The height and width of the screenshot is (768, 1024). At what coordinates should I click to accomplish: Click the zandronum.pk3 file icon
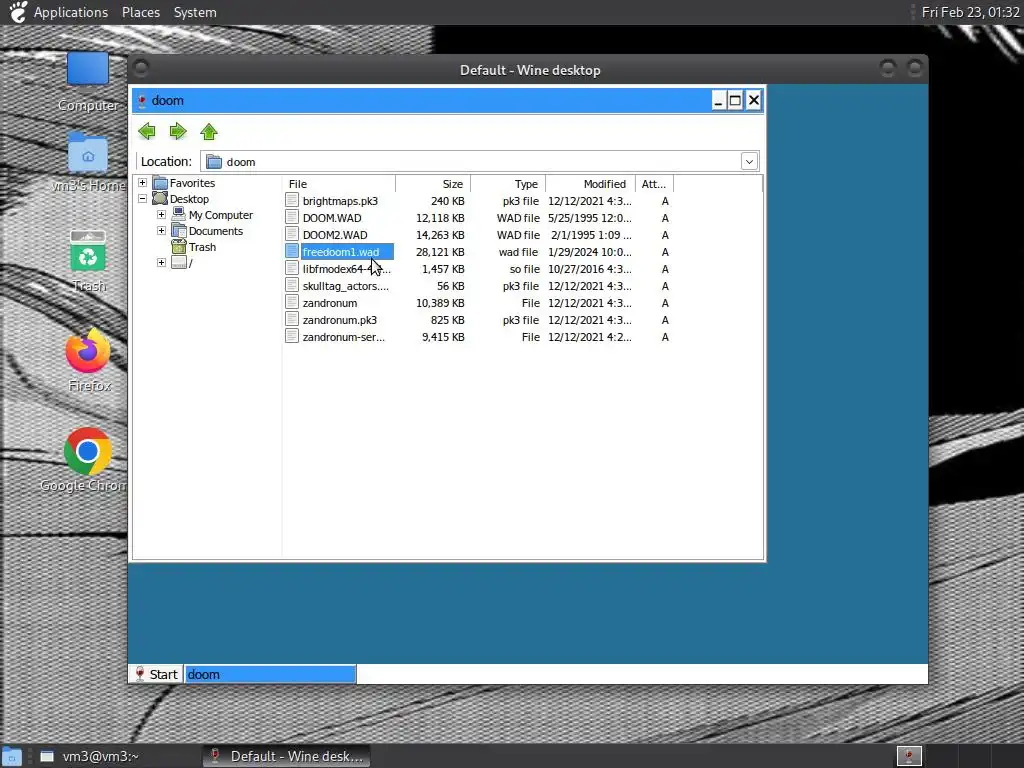click(x=292, y=319)
